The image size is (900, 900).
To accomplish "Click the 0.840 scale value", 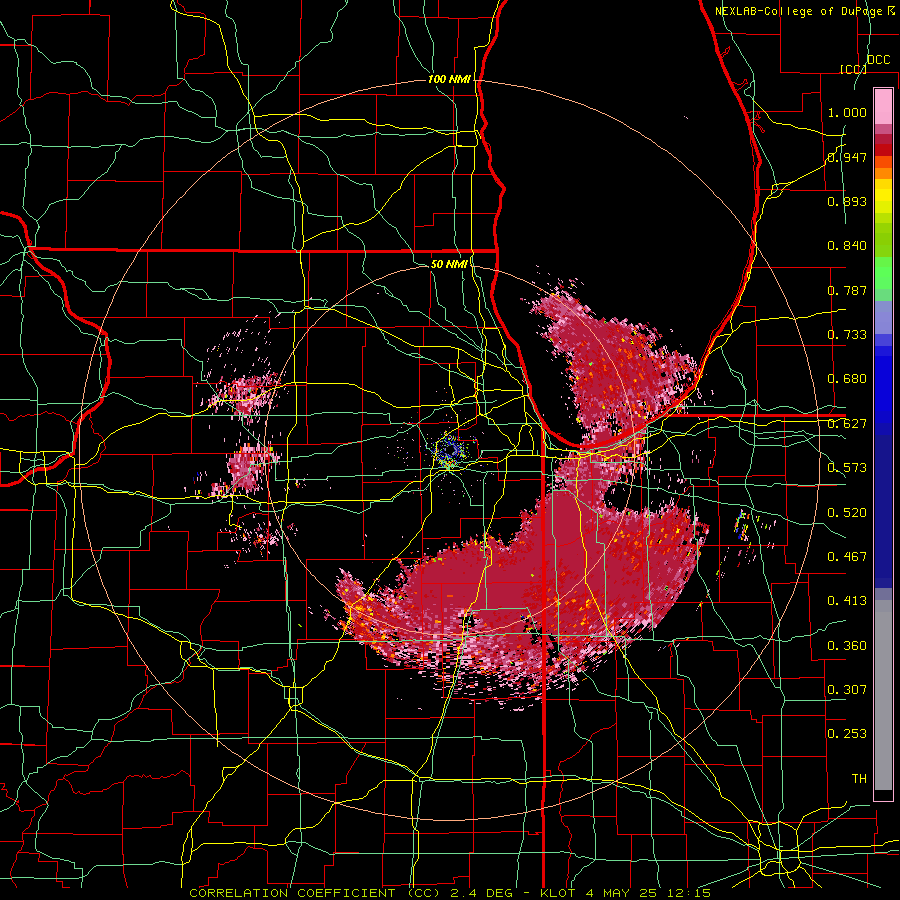I will (x=847, y=246).
